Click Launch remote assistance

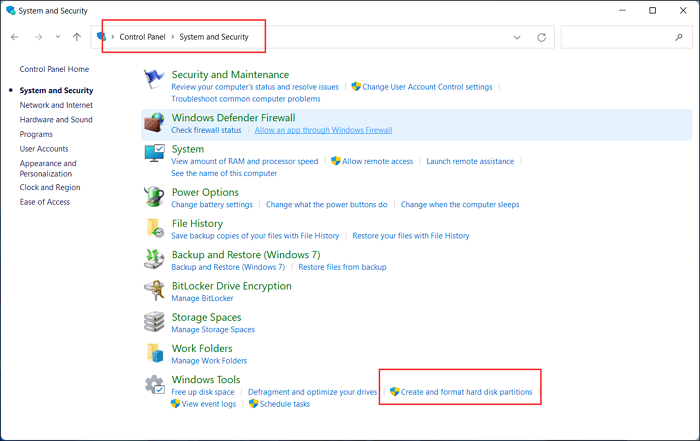click(x=470, y=162)
